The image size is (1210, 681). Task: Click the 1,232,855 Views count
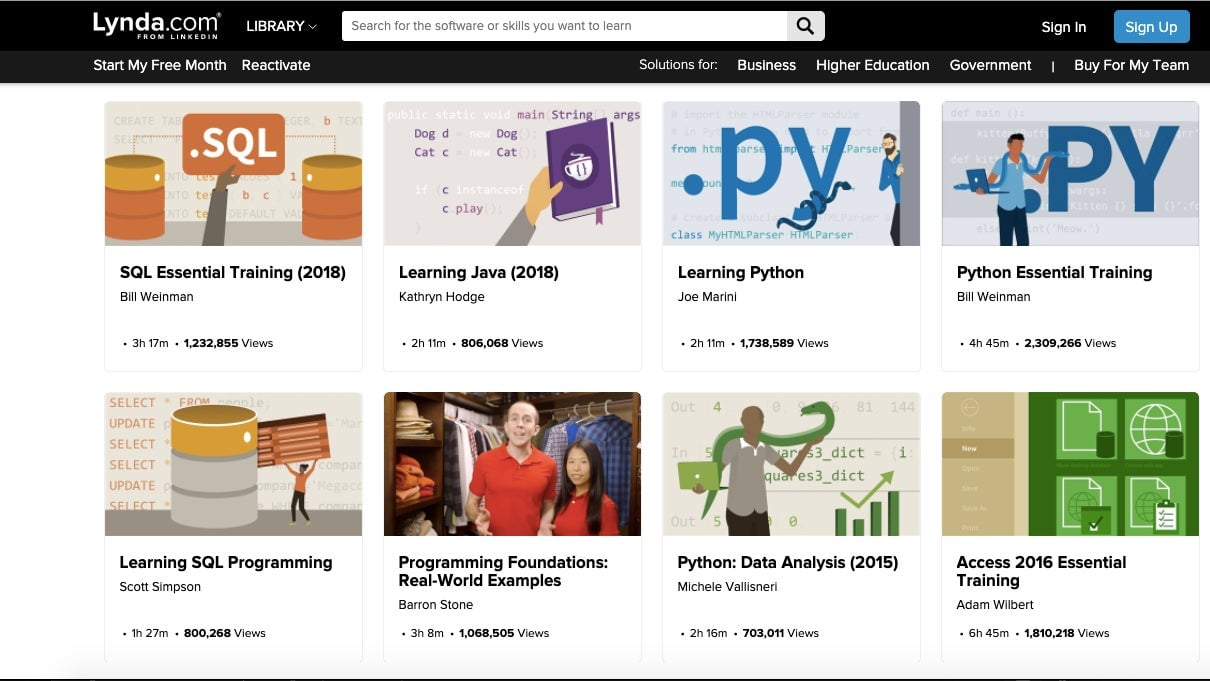[x=228, y=343]
